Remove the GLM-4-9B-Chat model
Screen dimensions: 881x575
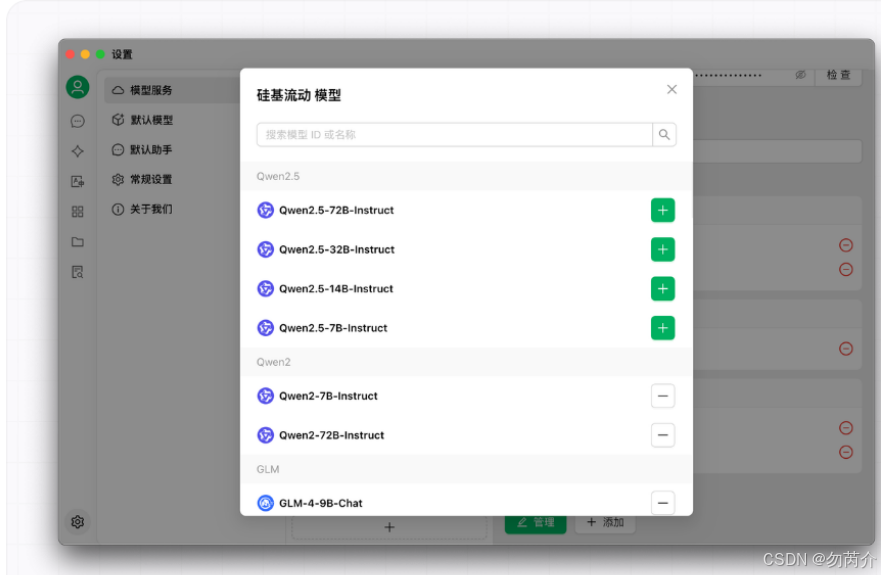662,503
